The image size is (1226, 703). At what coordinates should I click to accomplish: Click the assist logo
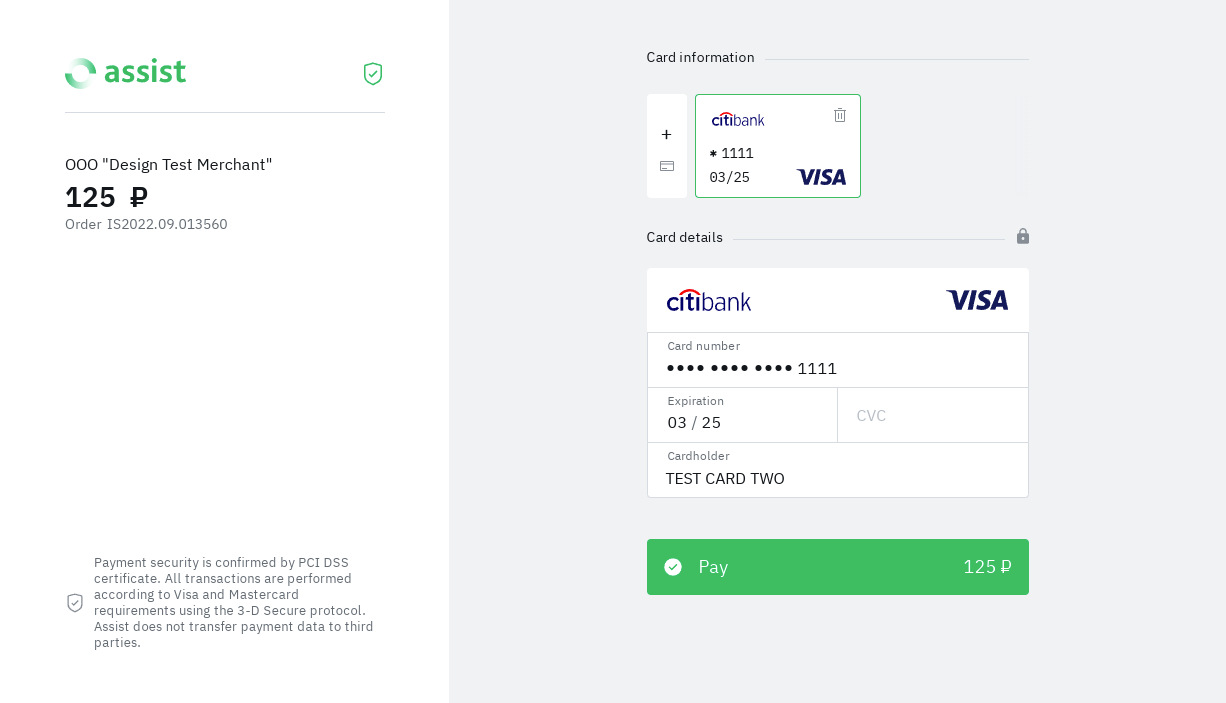(x=126, y=73)
